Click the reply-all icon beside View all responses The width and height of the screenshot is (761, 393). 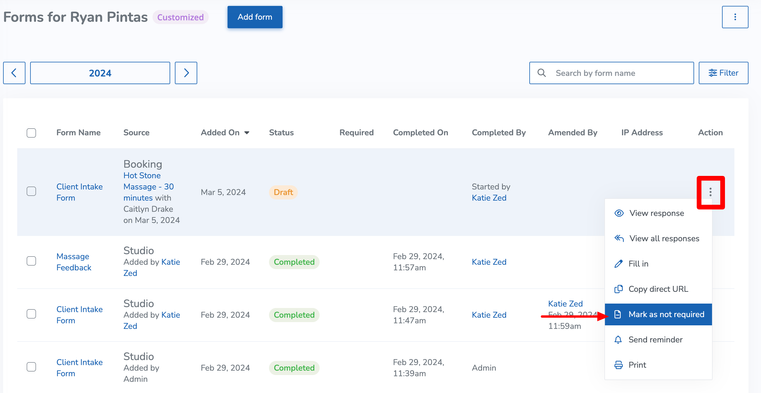(618, 238)
